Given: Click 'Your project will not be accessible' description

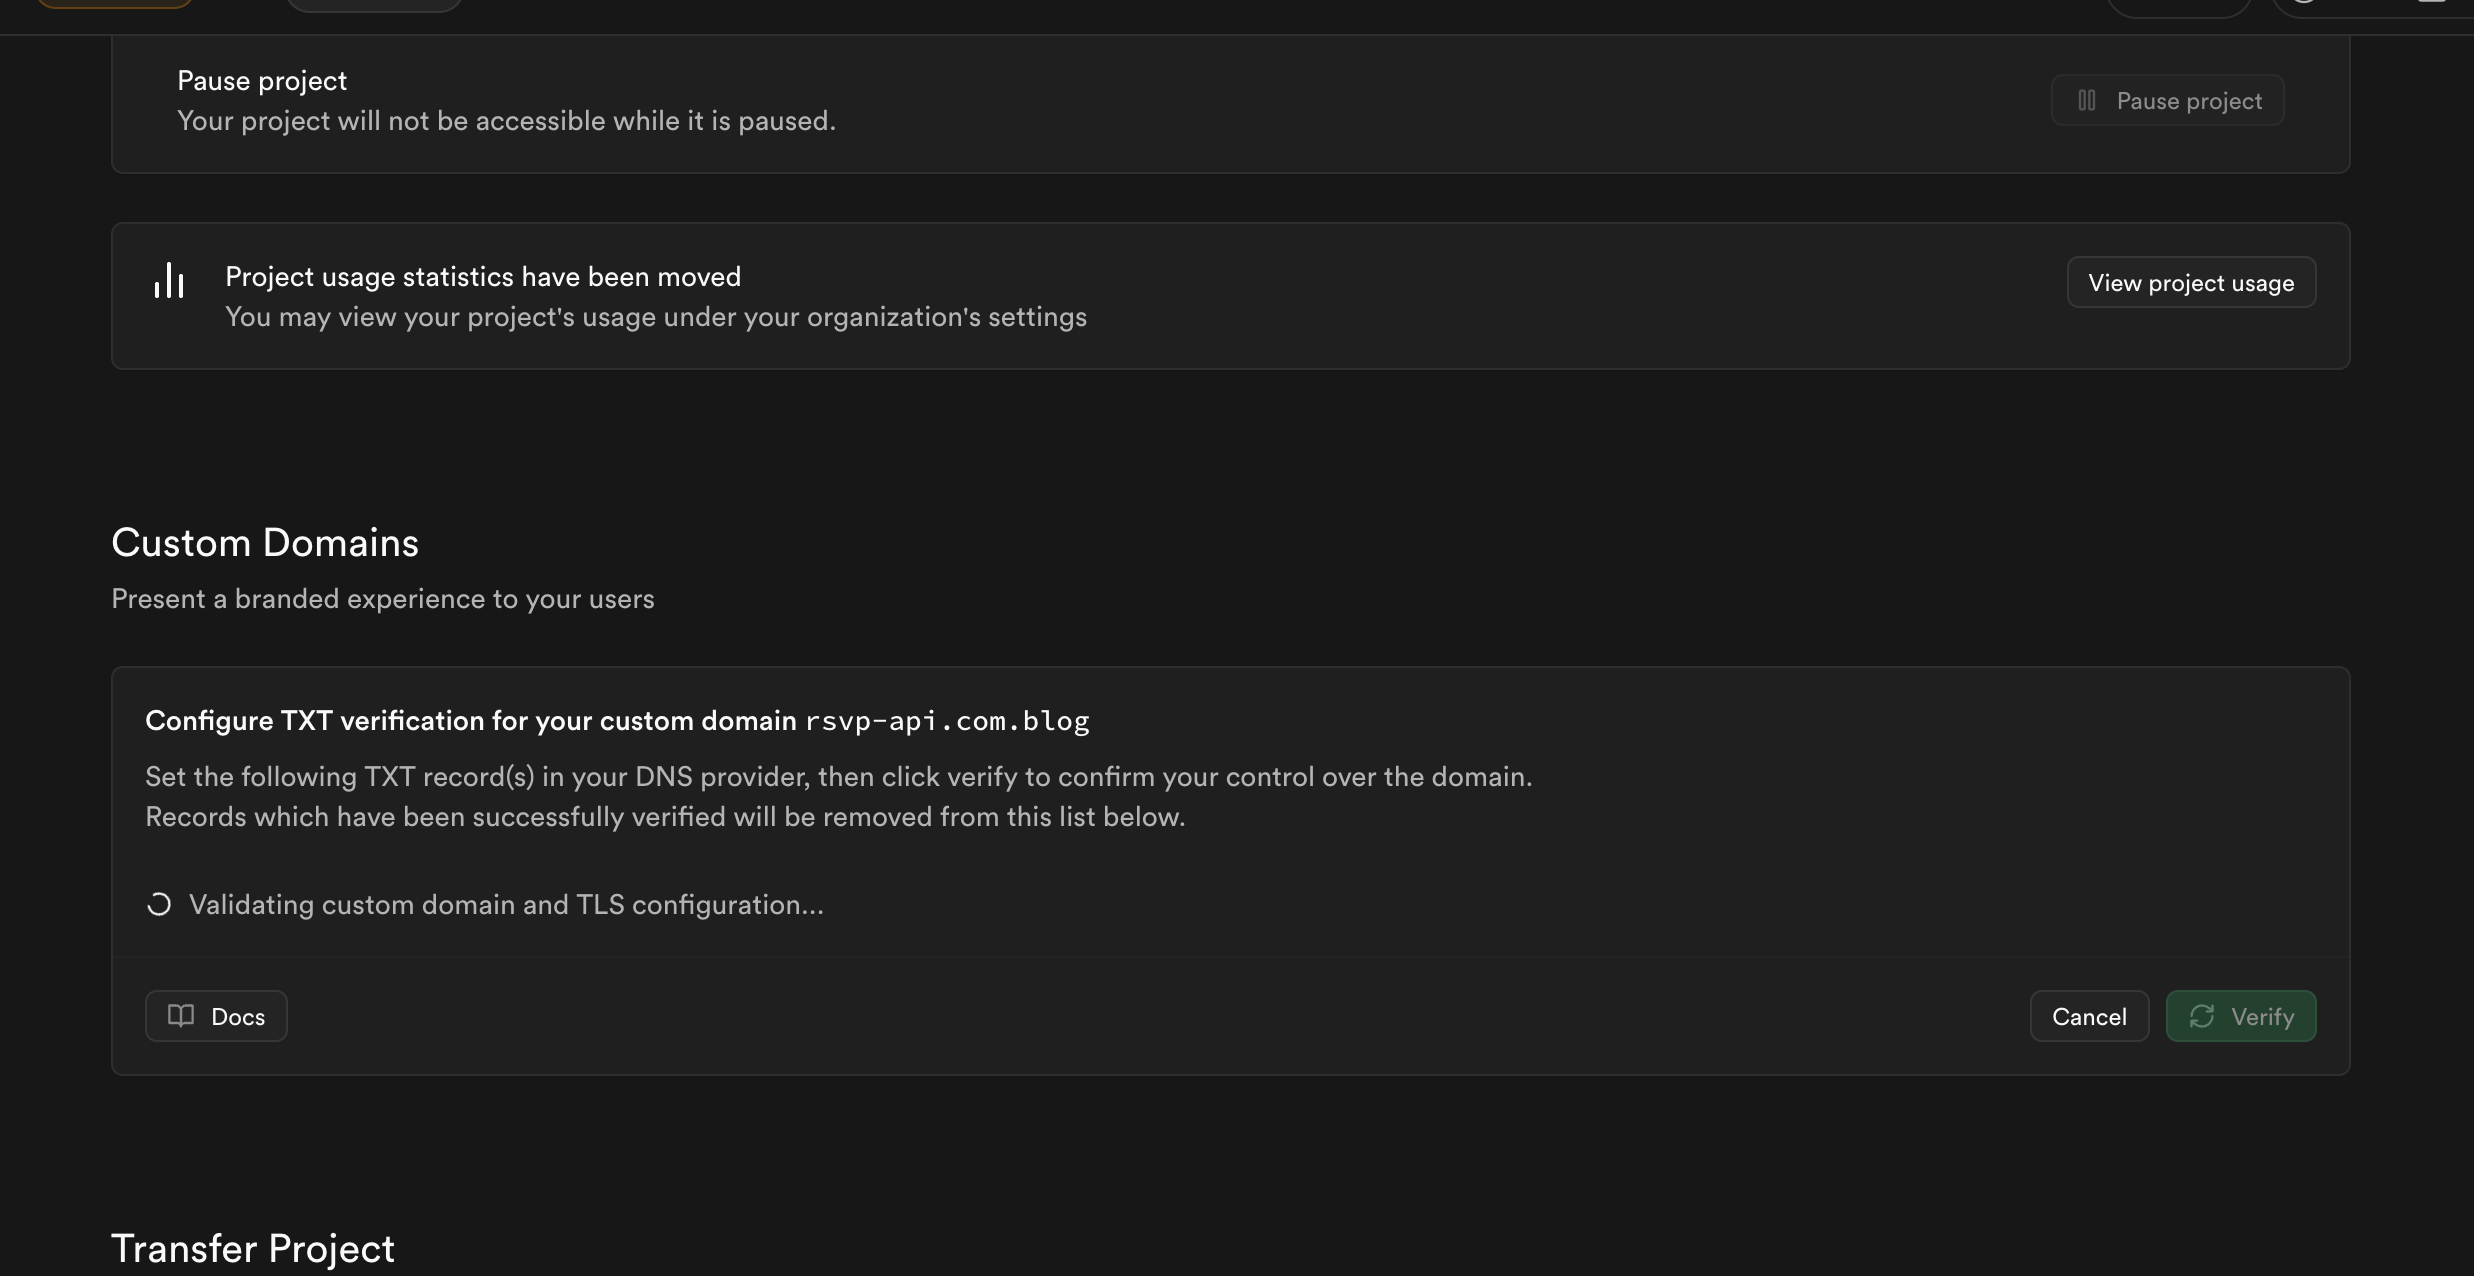Looking at the screenshot, I should tap(506, 121).
